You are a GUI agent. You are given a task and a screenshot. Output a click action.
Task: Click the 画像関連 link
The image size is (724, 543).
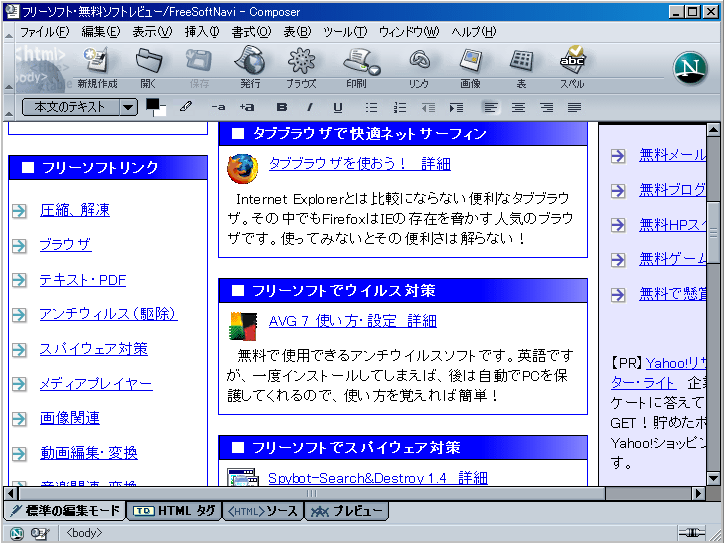click(x=70, y=418)
